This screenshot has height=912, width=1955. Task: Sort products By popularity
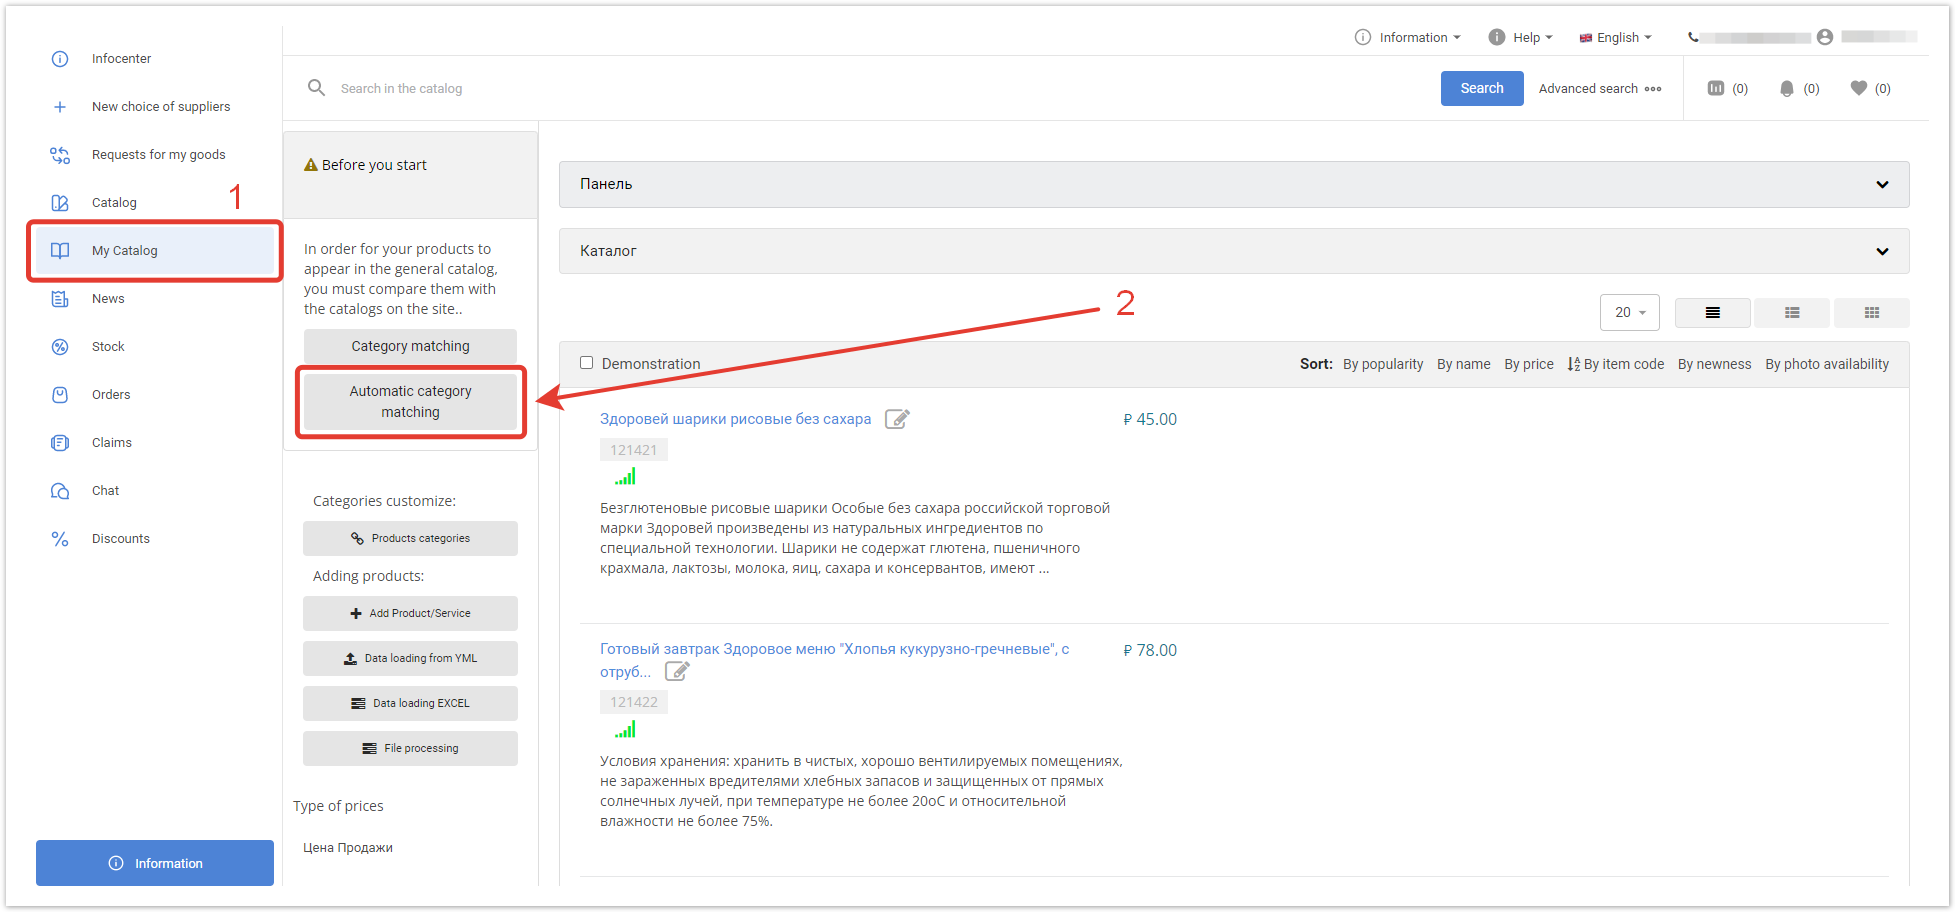pyautogui.click(x=1383, y=365)
